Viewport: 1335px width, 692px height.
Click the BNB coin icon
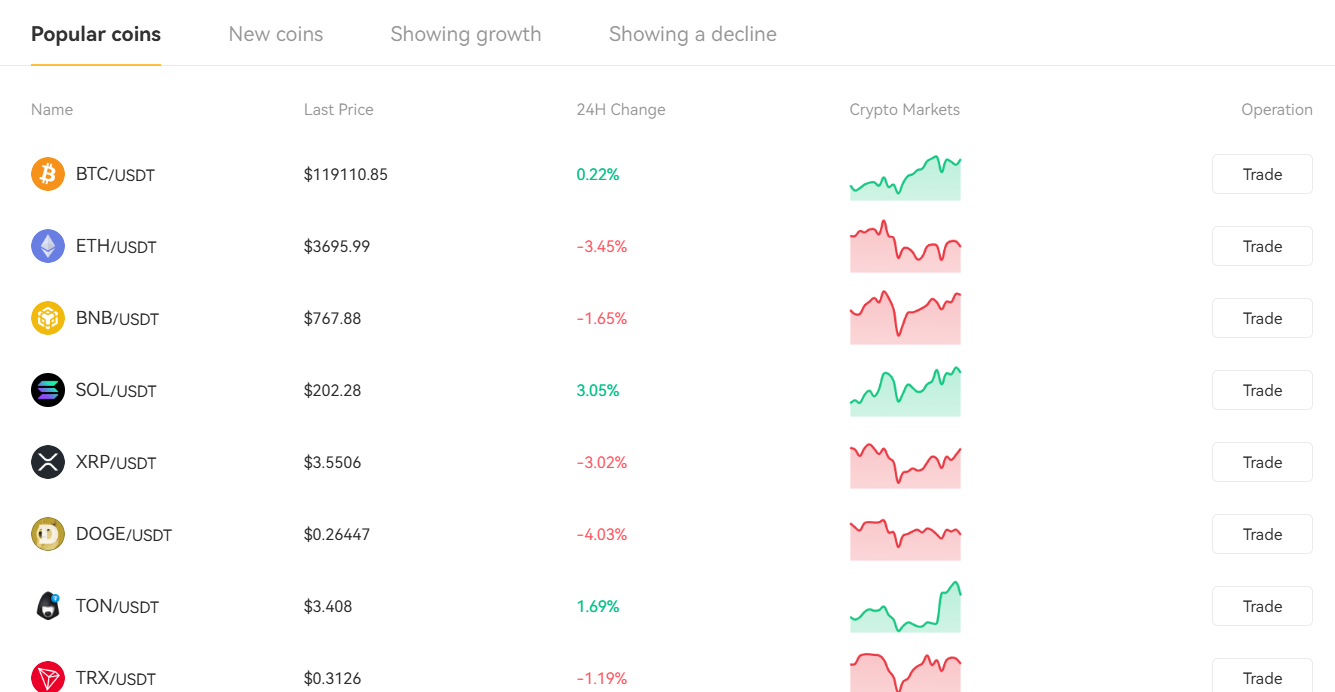tap(48, 318)
